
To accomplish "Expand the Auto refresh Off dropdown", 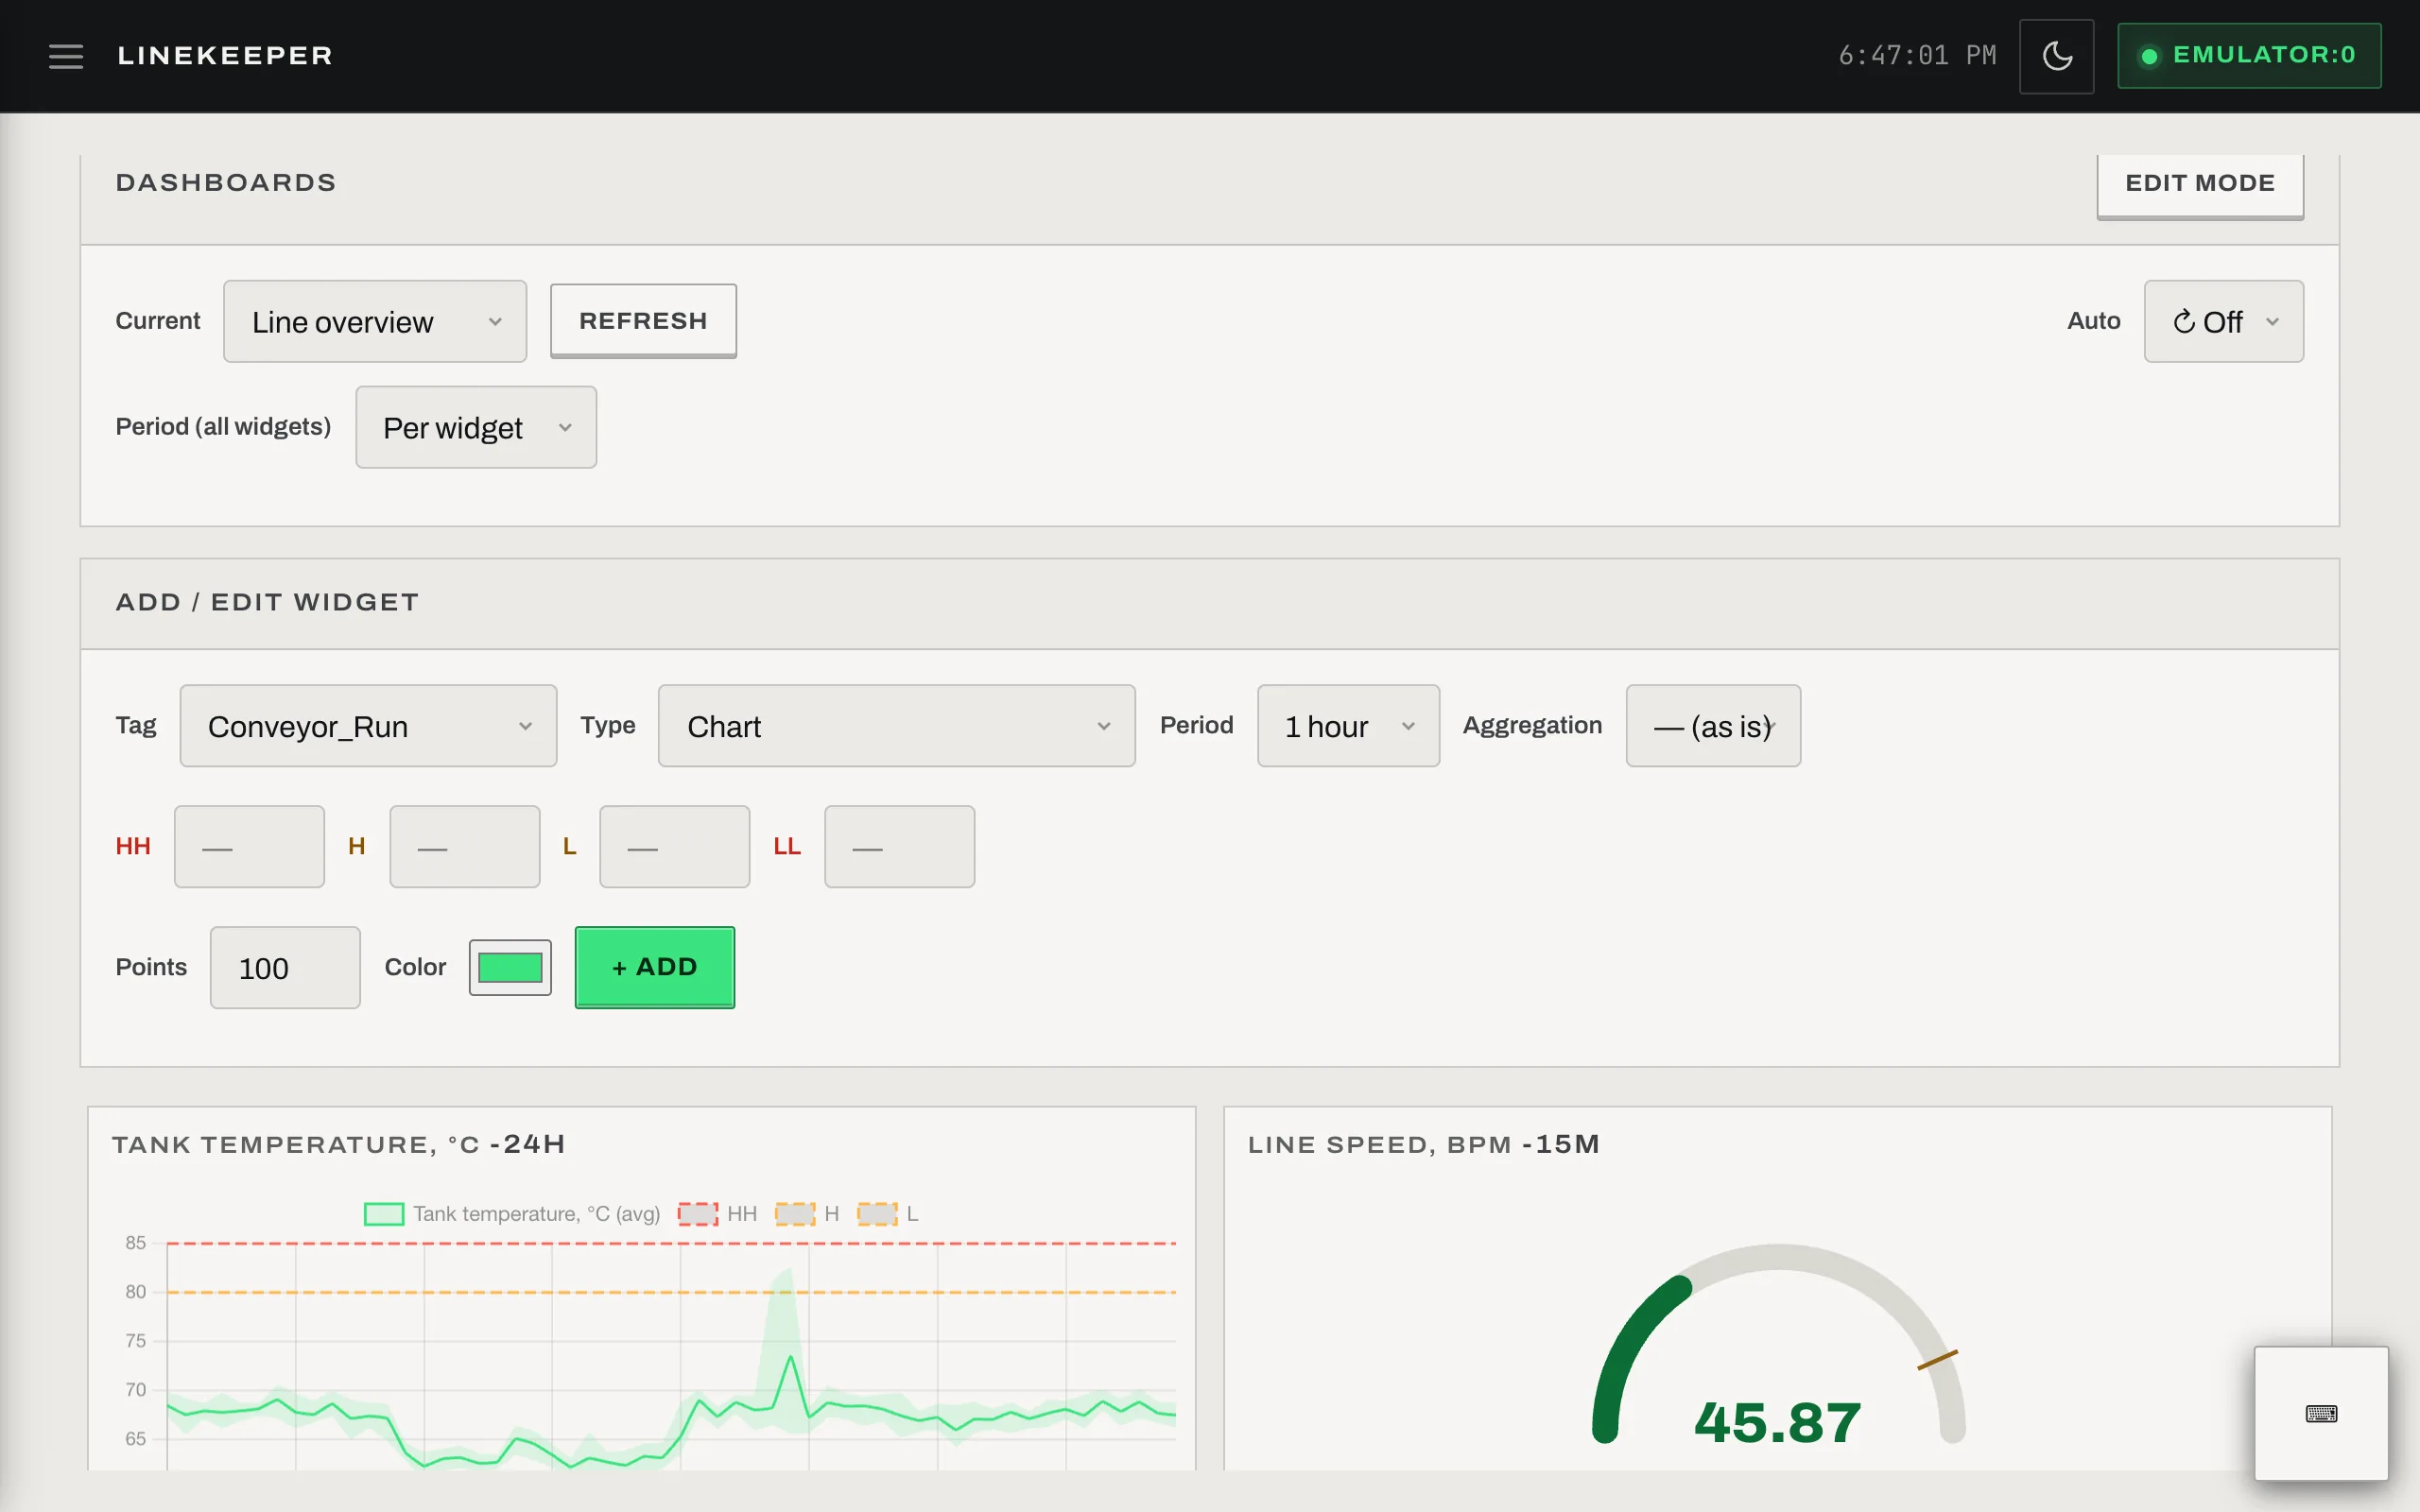I will [2223, 321].
